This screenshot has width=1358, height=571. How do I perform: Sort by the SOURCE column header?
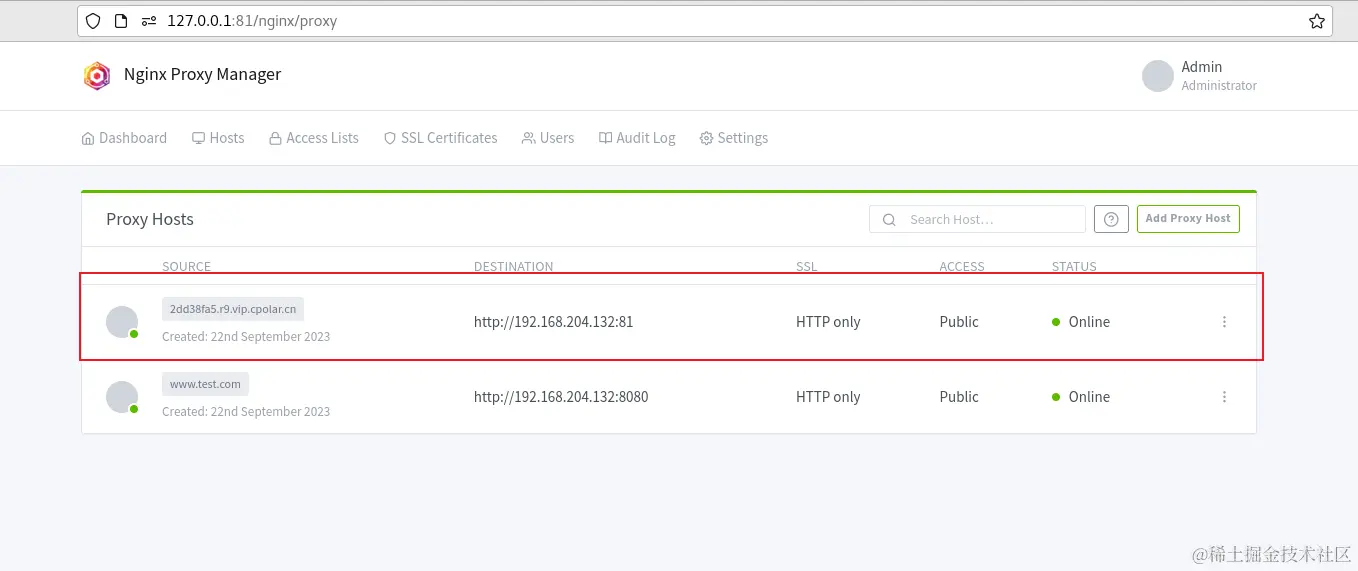click(x=186, y=267)
